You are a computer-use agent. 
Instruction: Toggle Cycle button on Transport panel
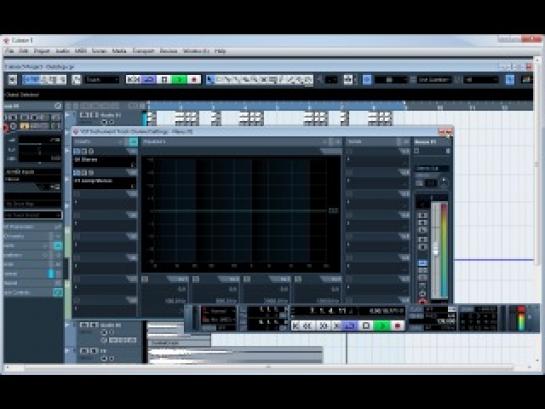point(350,326)
